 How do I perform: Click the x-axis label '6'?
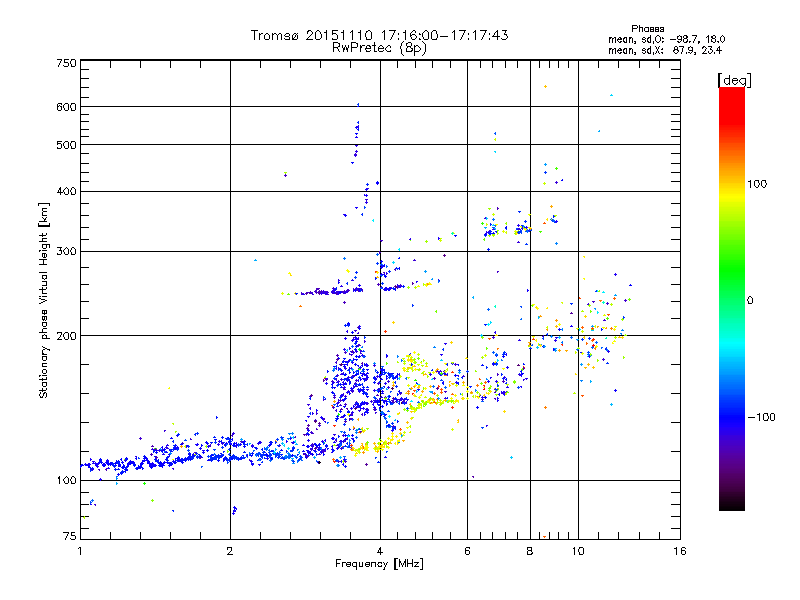tap(467, 551)
